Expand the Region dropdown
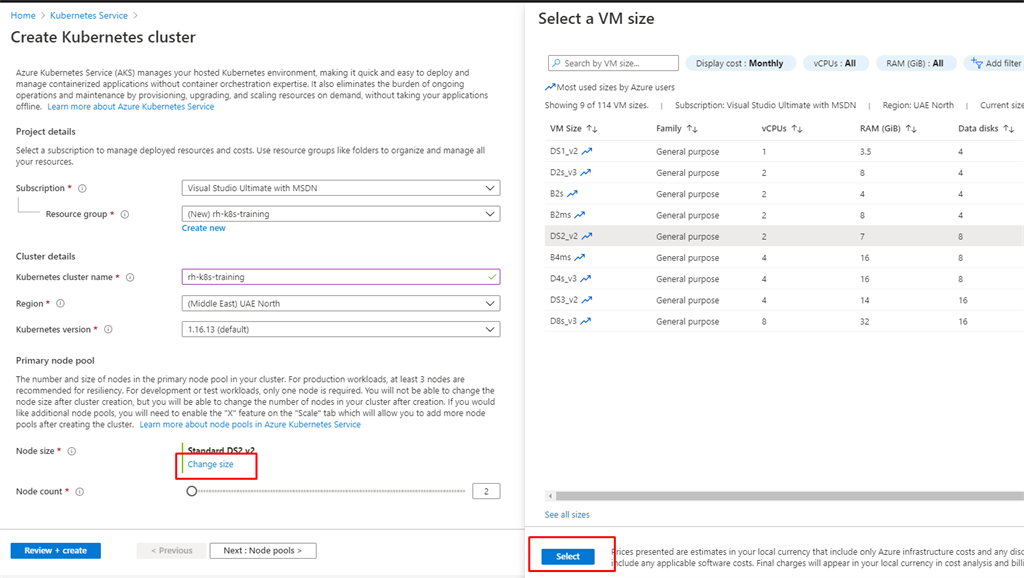 pos(341,304)
